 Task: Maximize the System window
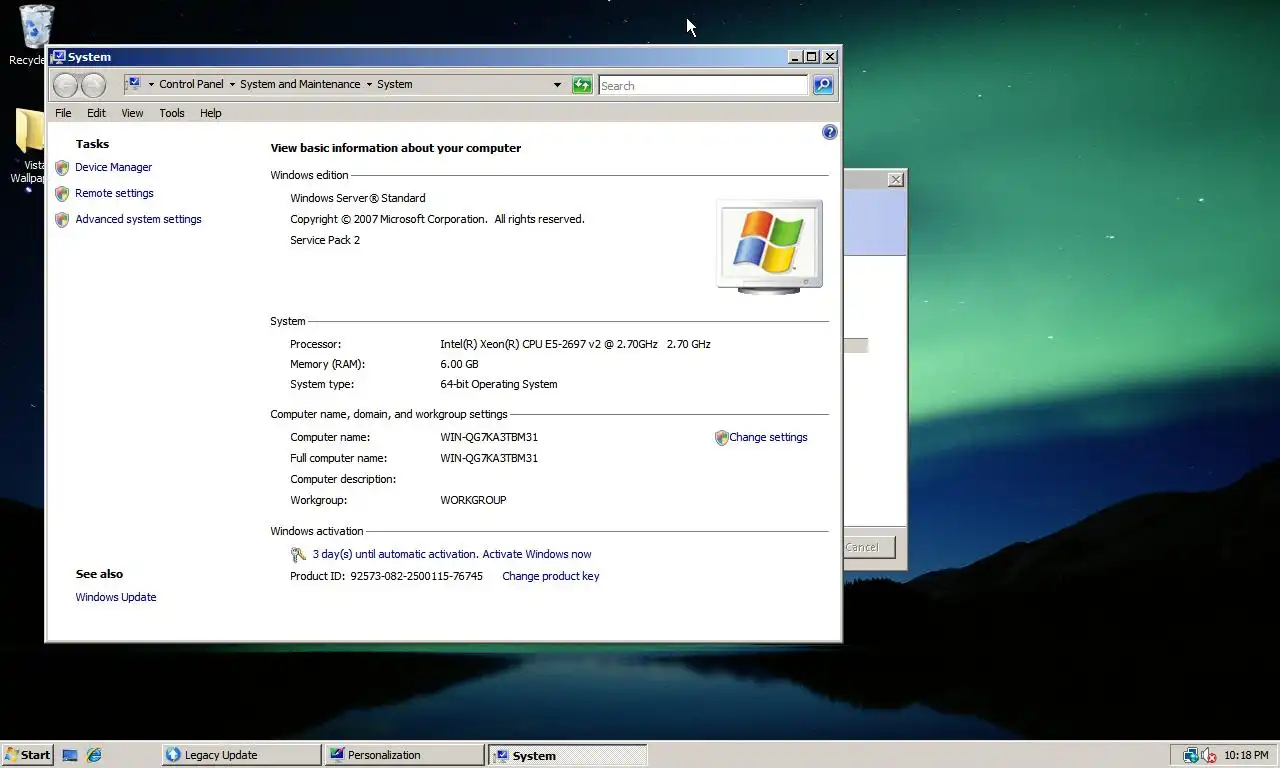click(x=812, y=57)
